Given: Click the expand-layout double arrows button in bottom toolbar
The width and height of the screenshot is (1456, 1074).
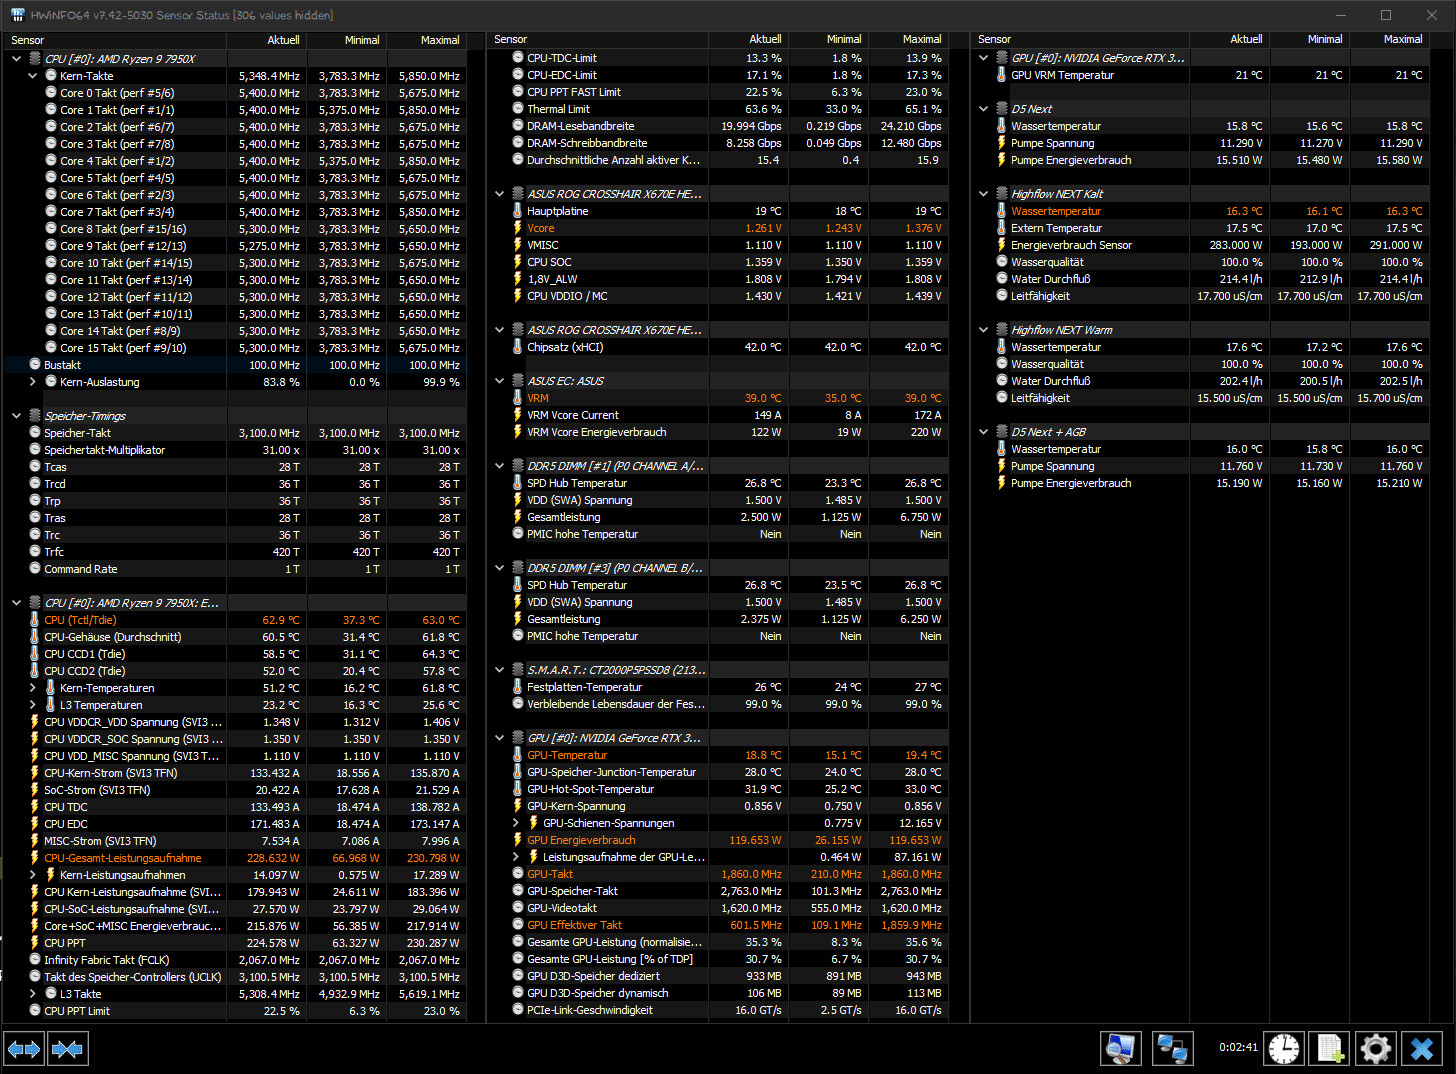Looking at the screenshot, I should [24, 1049].
